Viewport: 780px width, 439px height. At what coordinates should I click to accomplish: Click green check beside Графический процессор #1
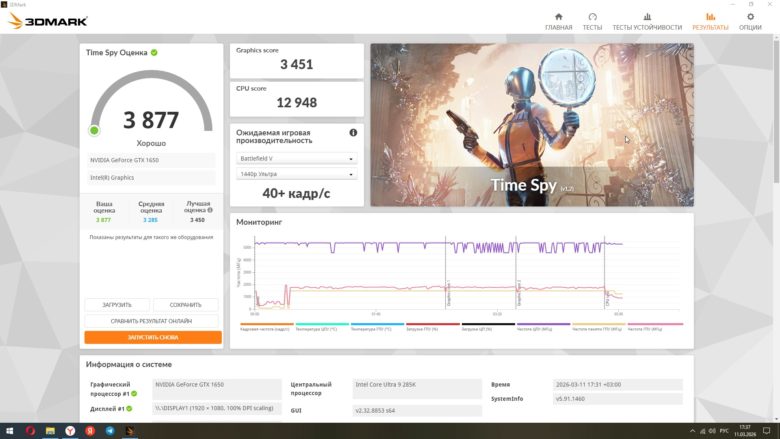click(134, 394)
